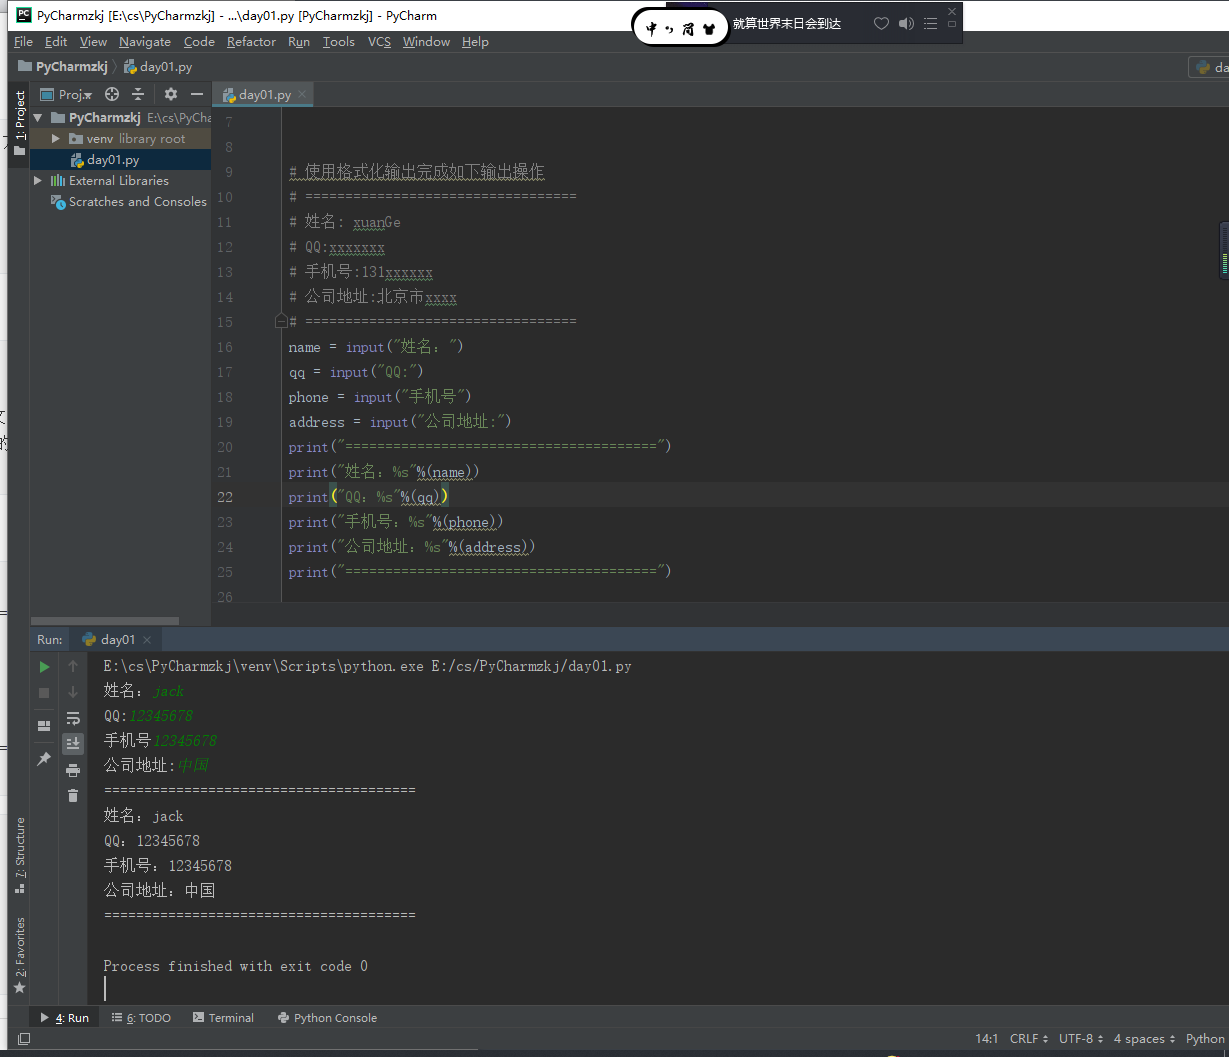The height and width of the screenshot is (1057, 1229).
Task: Click the console input cursor area after Process finished
Action: (105, 989)
